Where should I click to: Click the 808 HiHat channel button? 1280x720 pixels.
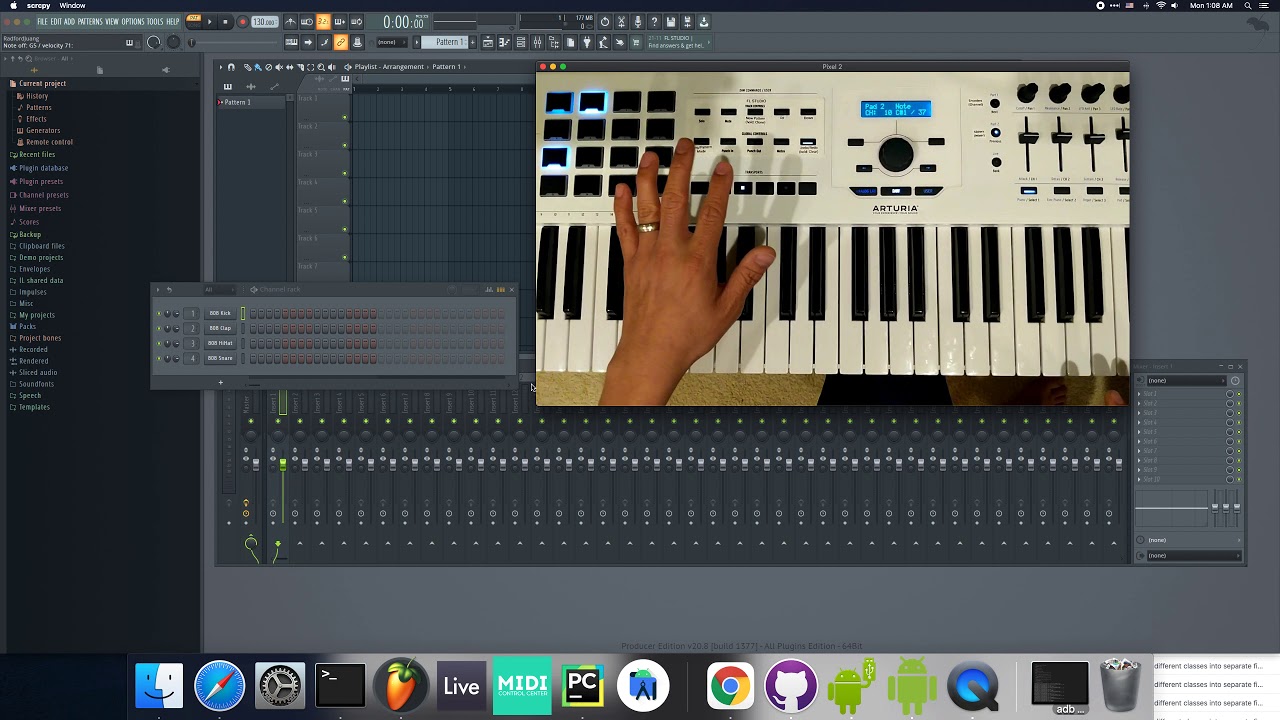click(x=220, y=343)
